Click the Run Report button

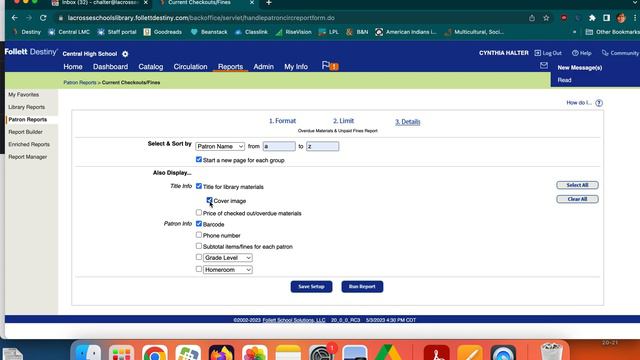(362, 287)
